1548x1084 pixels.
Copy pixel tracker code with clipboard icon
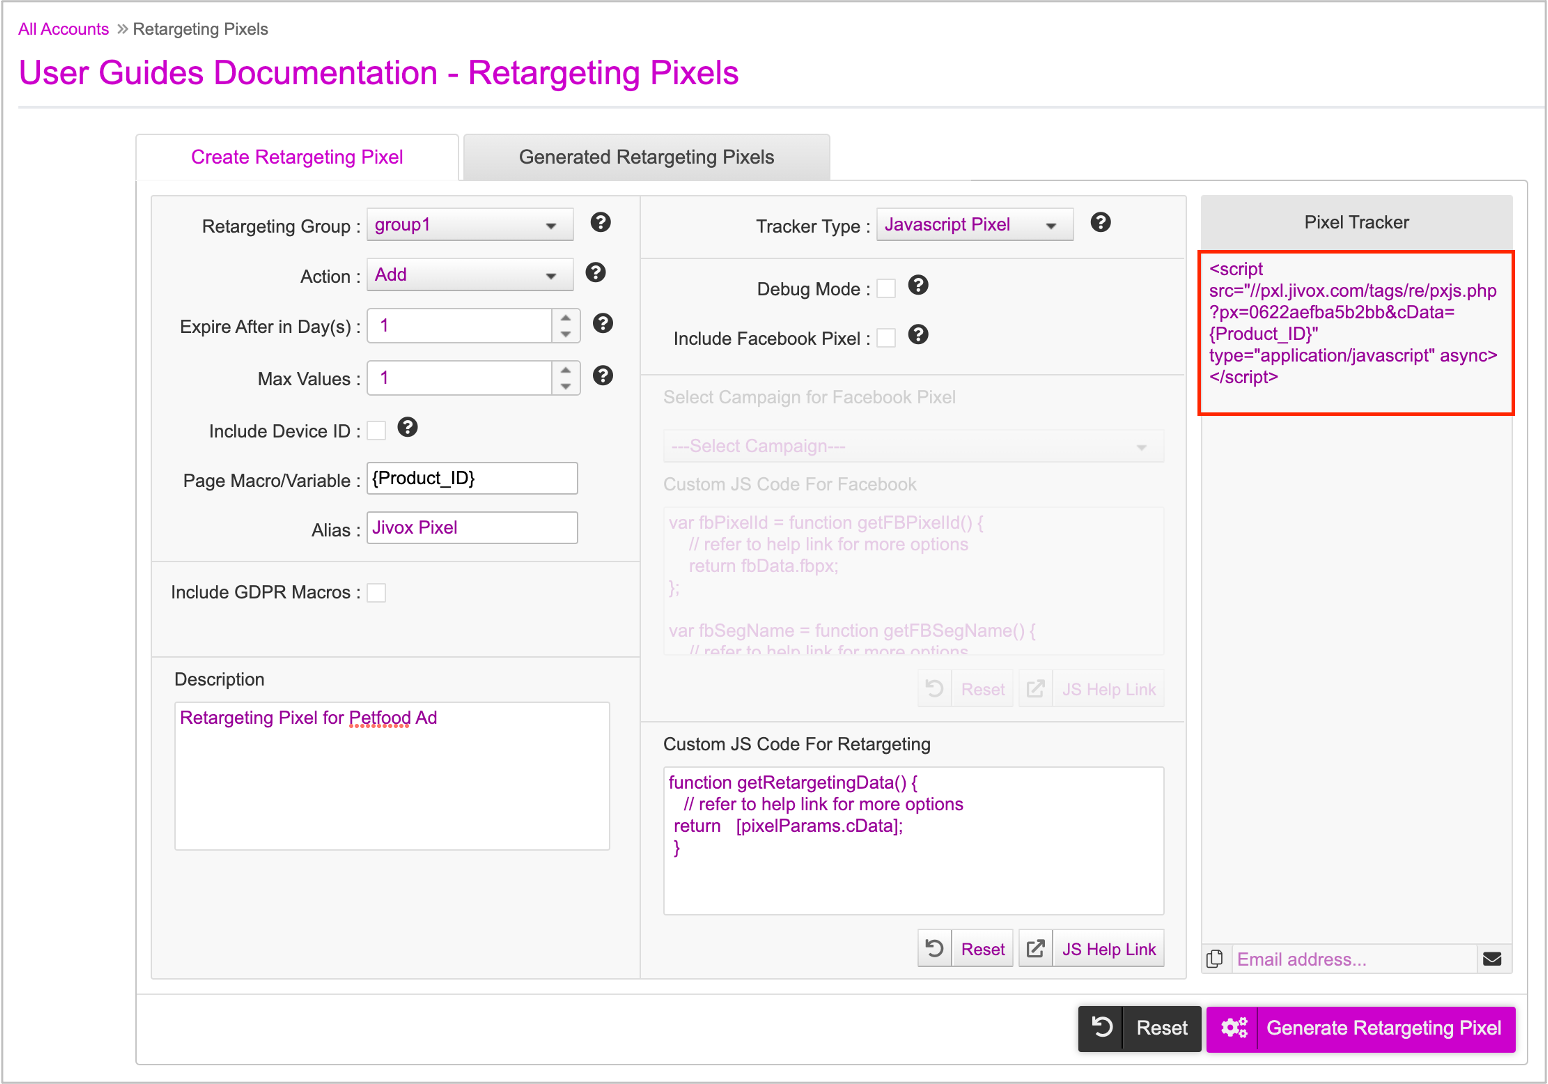[x=1215, y=959]
